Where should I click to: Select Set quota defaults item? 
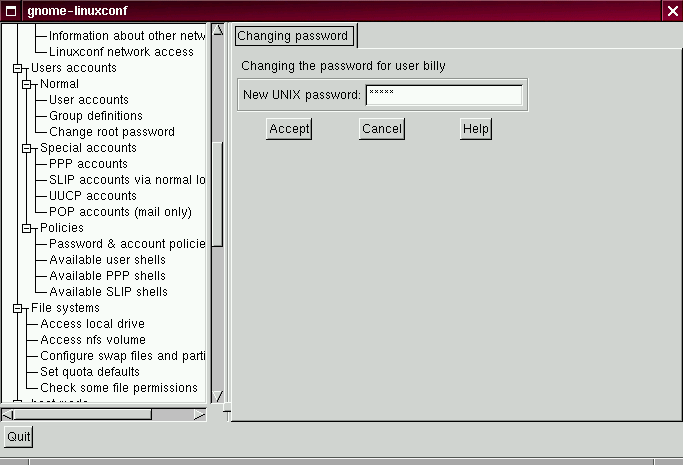point(89,372)
